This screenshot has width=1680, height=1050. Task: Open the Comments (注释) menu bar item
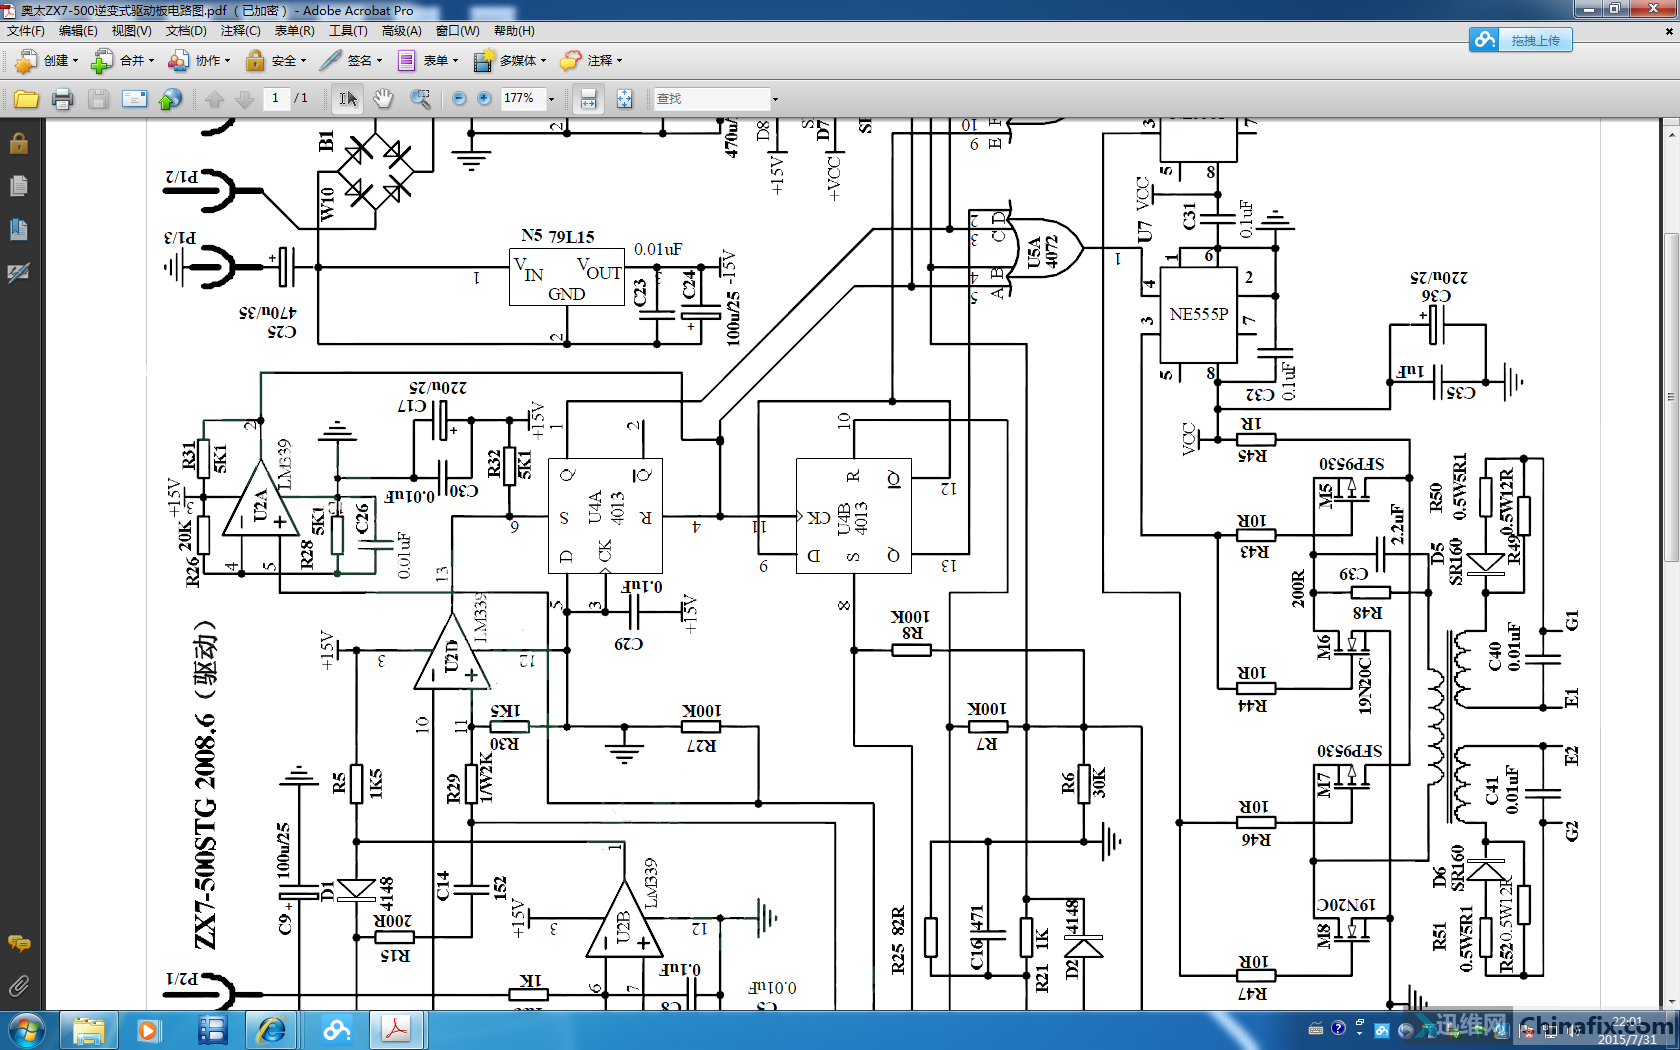coord(241,31)
